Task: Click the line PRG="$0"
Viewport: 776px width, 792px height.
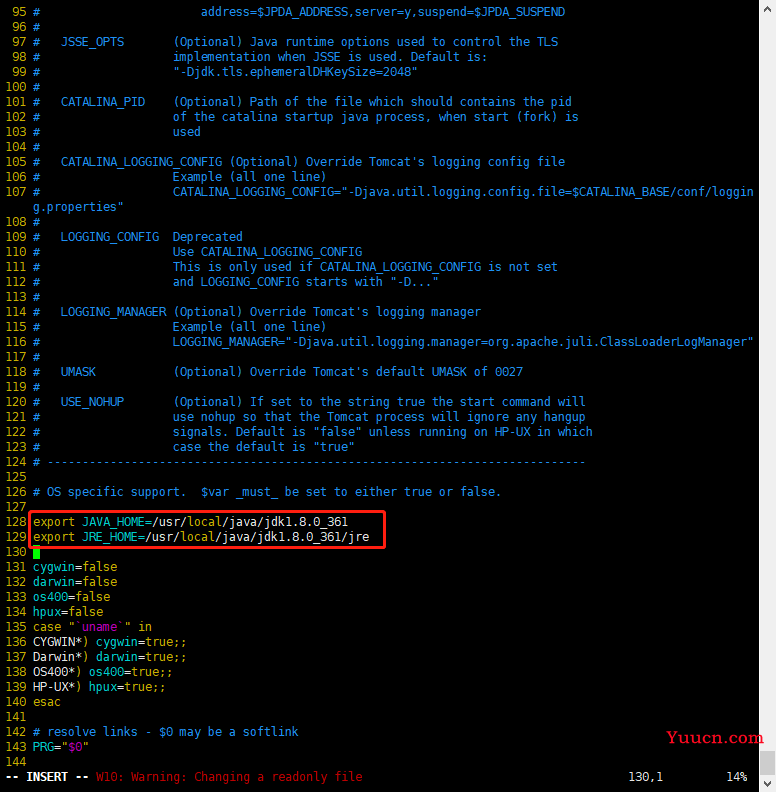Action: coord(61,747)
